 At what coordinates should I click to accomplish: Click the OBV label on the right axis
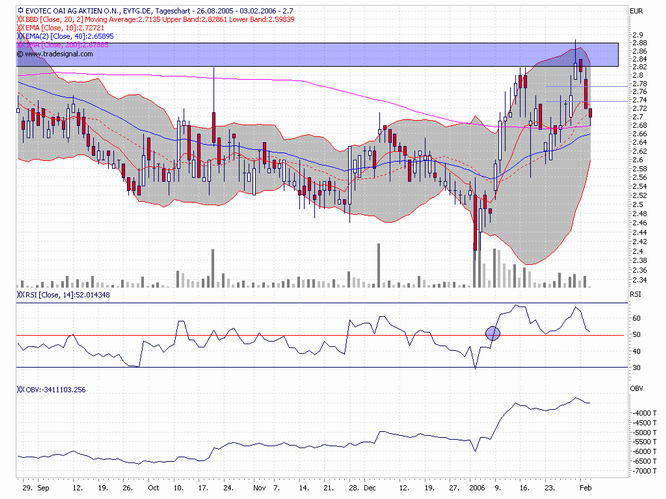pos(636,388)
